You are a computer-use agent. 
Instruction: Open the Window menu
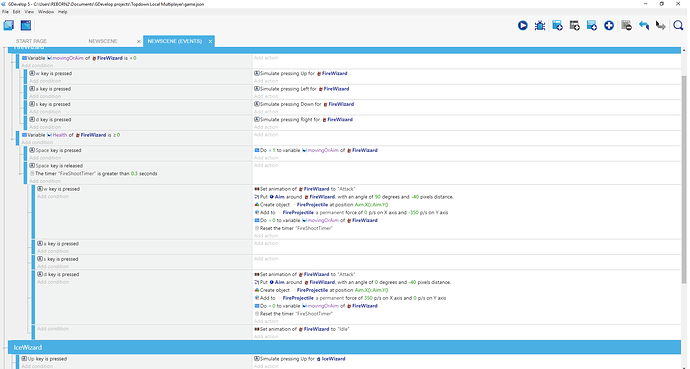pyautogui.click(x=46, y=12)
